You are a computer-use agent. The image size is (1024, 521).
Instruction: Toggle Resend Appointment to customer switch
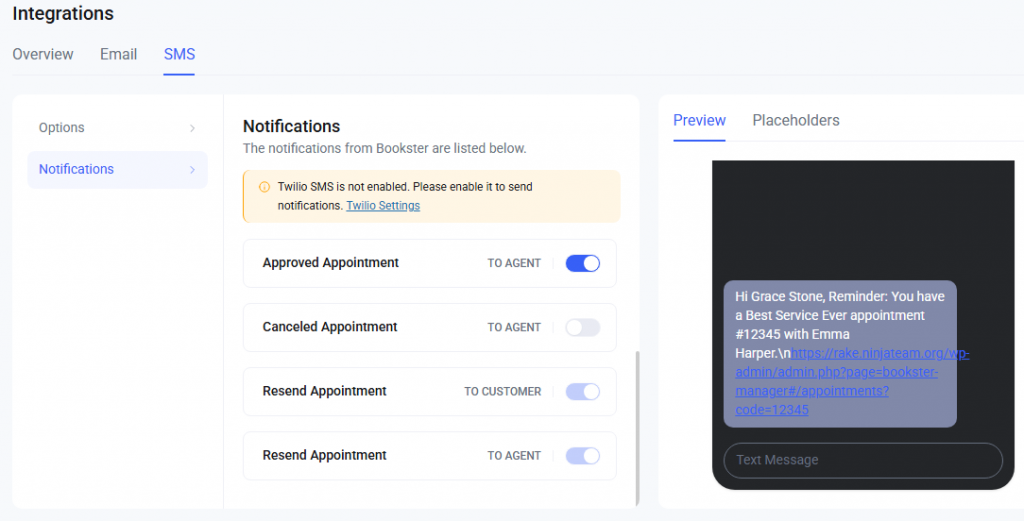point(583,391)
